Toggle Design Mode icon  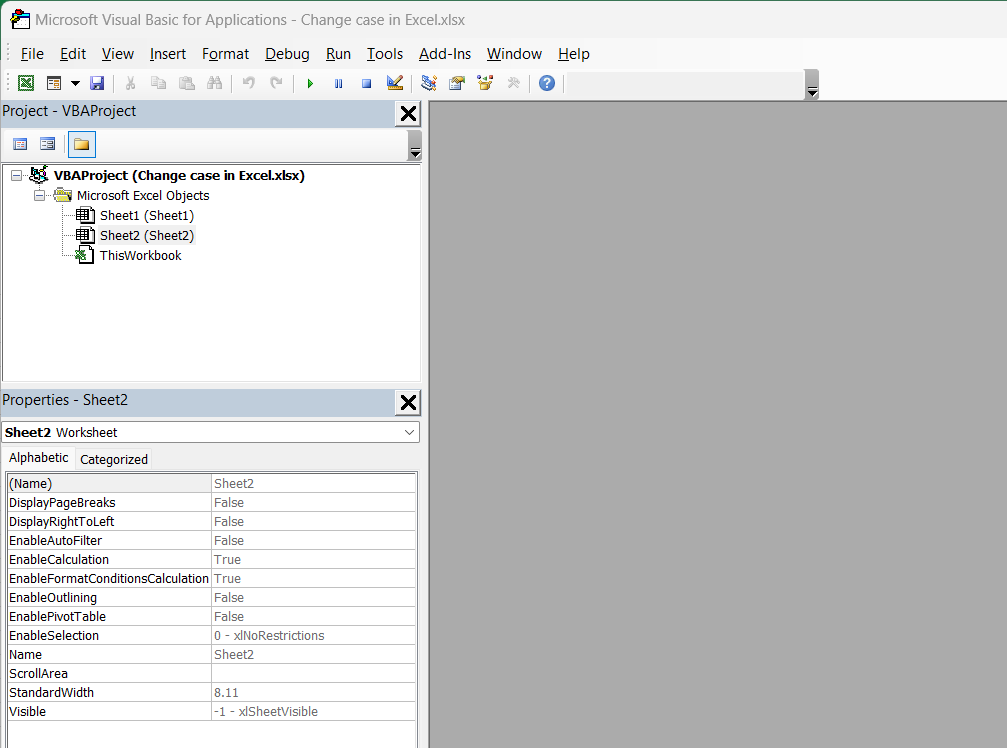pos(395,83)
